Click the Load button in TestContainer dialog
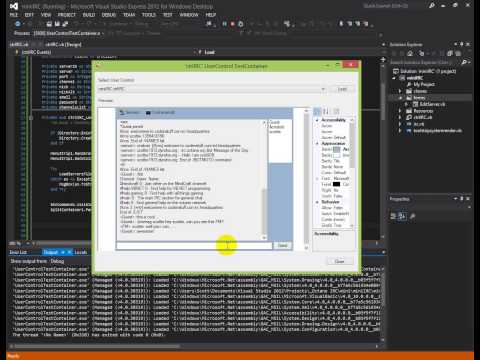 pos(342,89)
